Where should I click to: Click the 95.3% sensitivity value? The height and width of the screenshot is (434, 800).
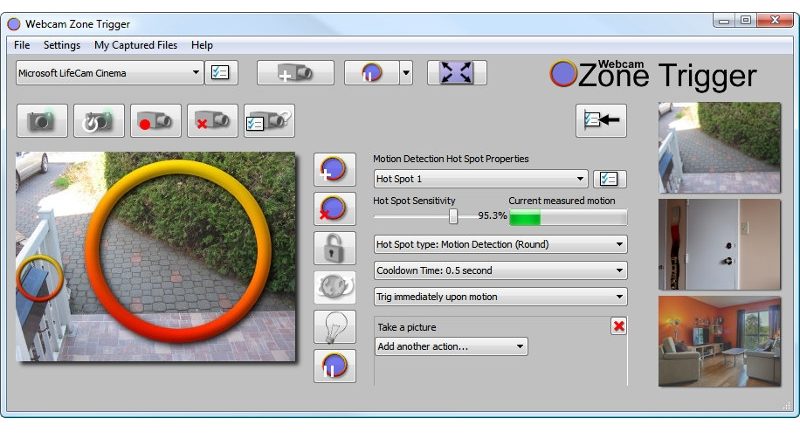pyautogui.click(x=492, y=216)
